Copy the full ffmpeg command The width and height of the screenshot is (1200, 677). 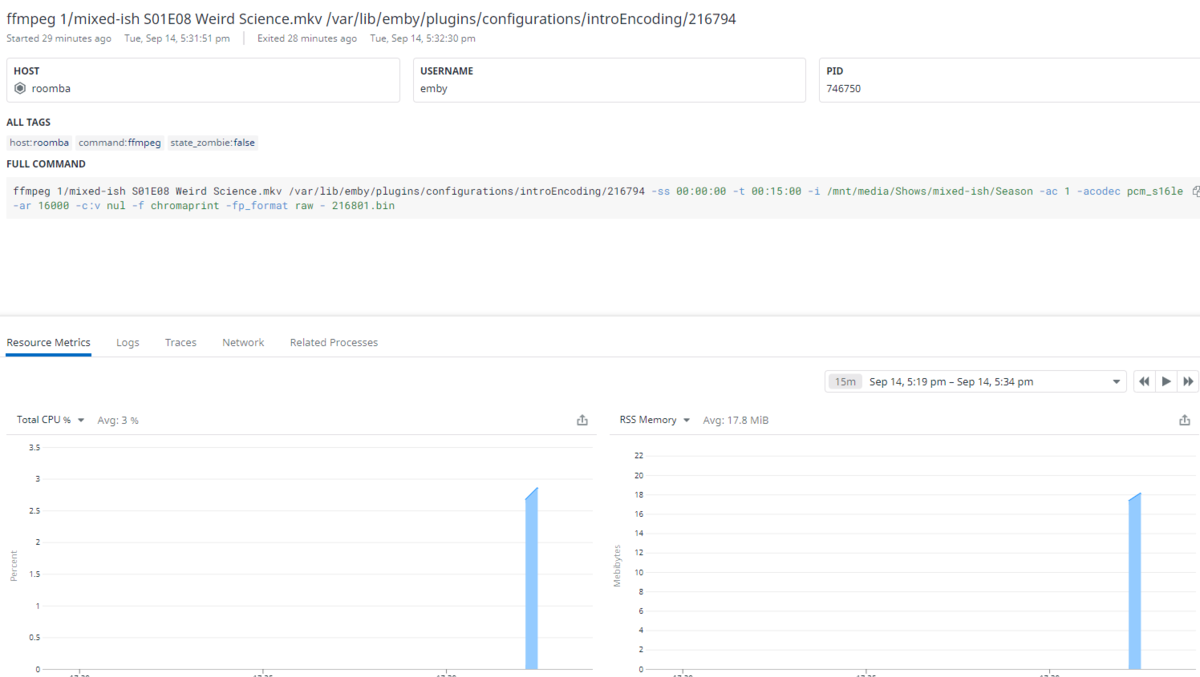tap(1195, 190)
